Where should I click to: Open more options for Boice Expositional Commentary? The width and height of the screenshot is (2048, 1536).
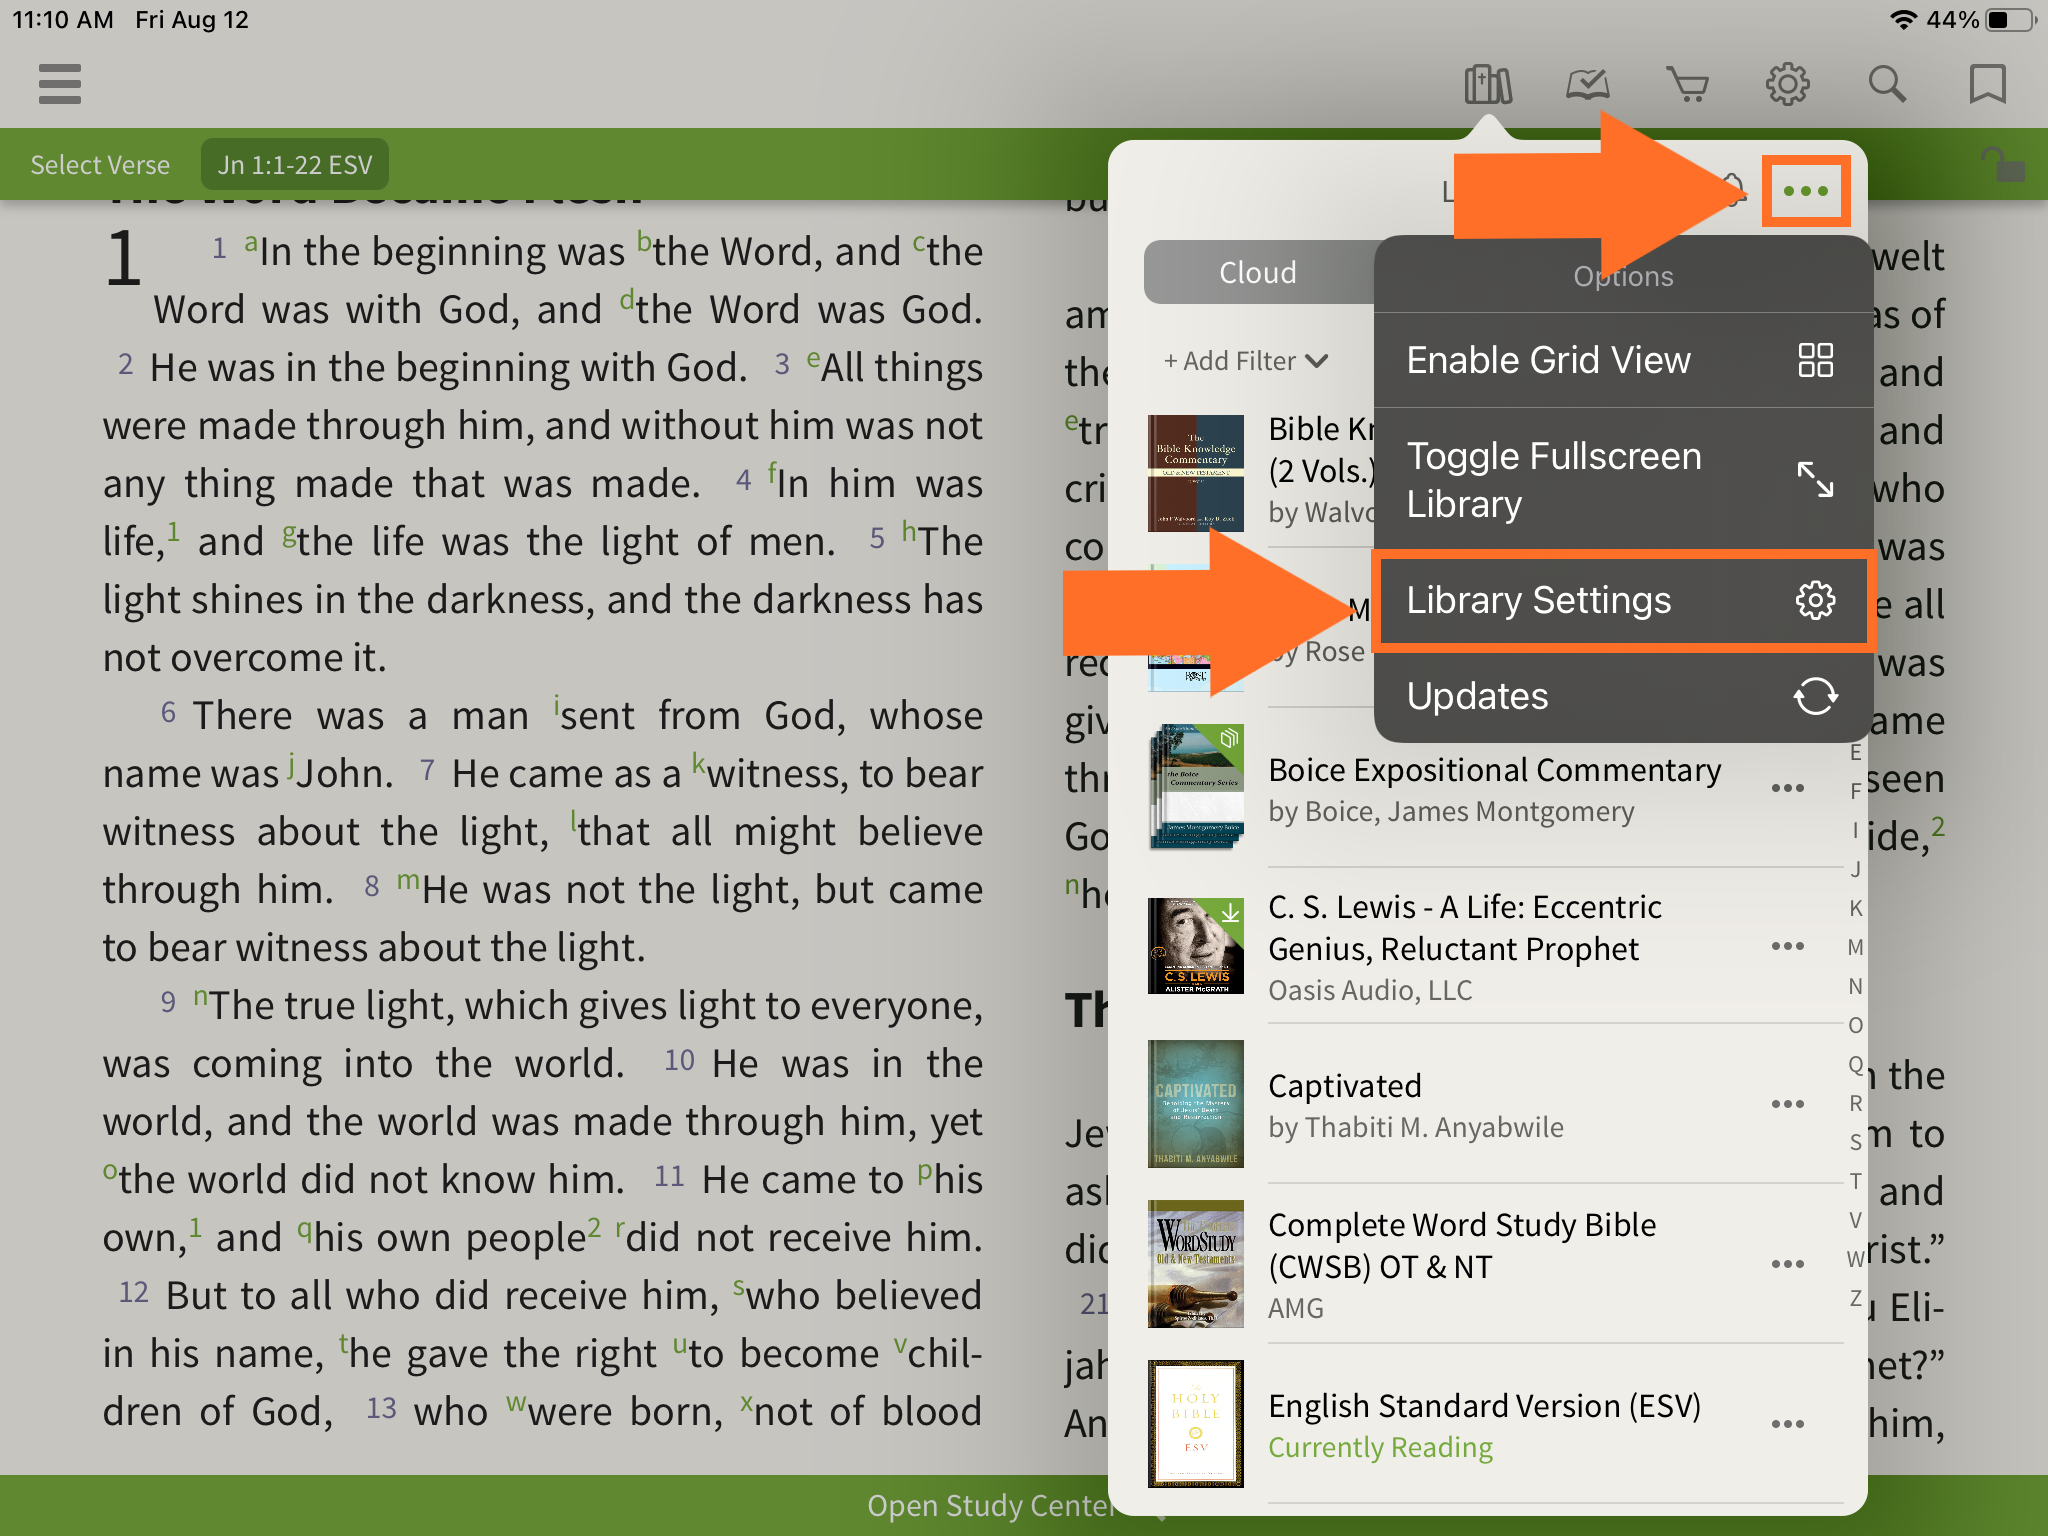pos(1788,788)
